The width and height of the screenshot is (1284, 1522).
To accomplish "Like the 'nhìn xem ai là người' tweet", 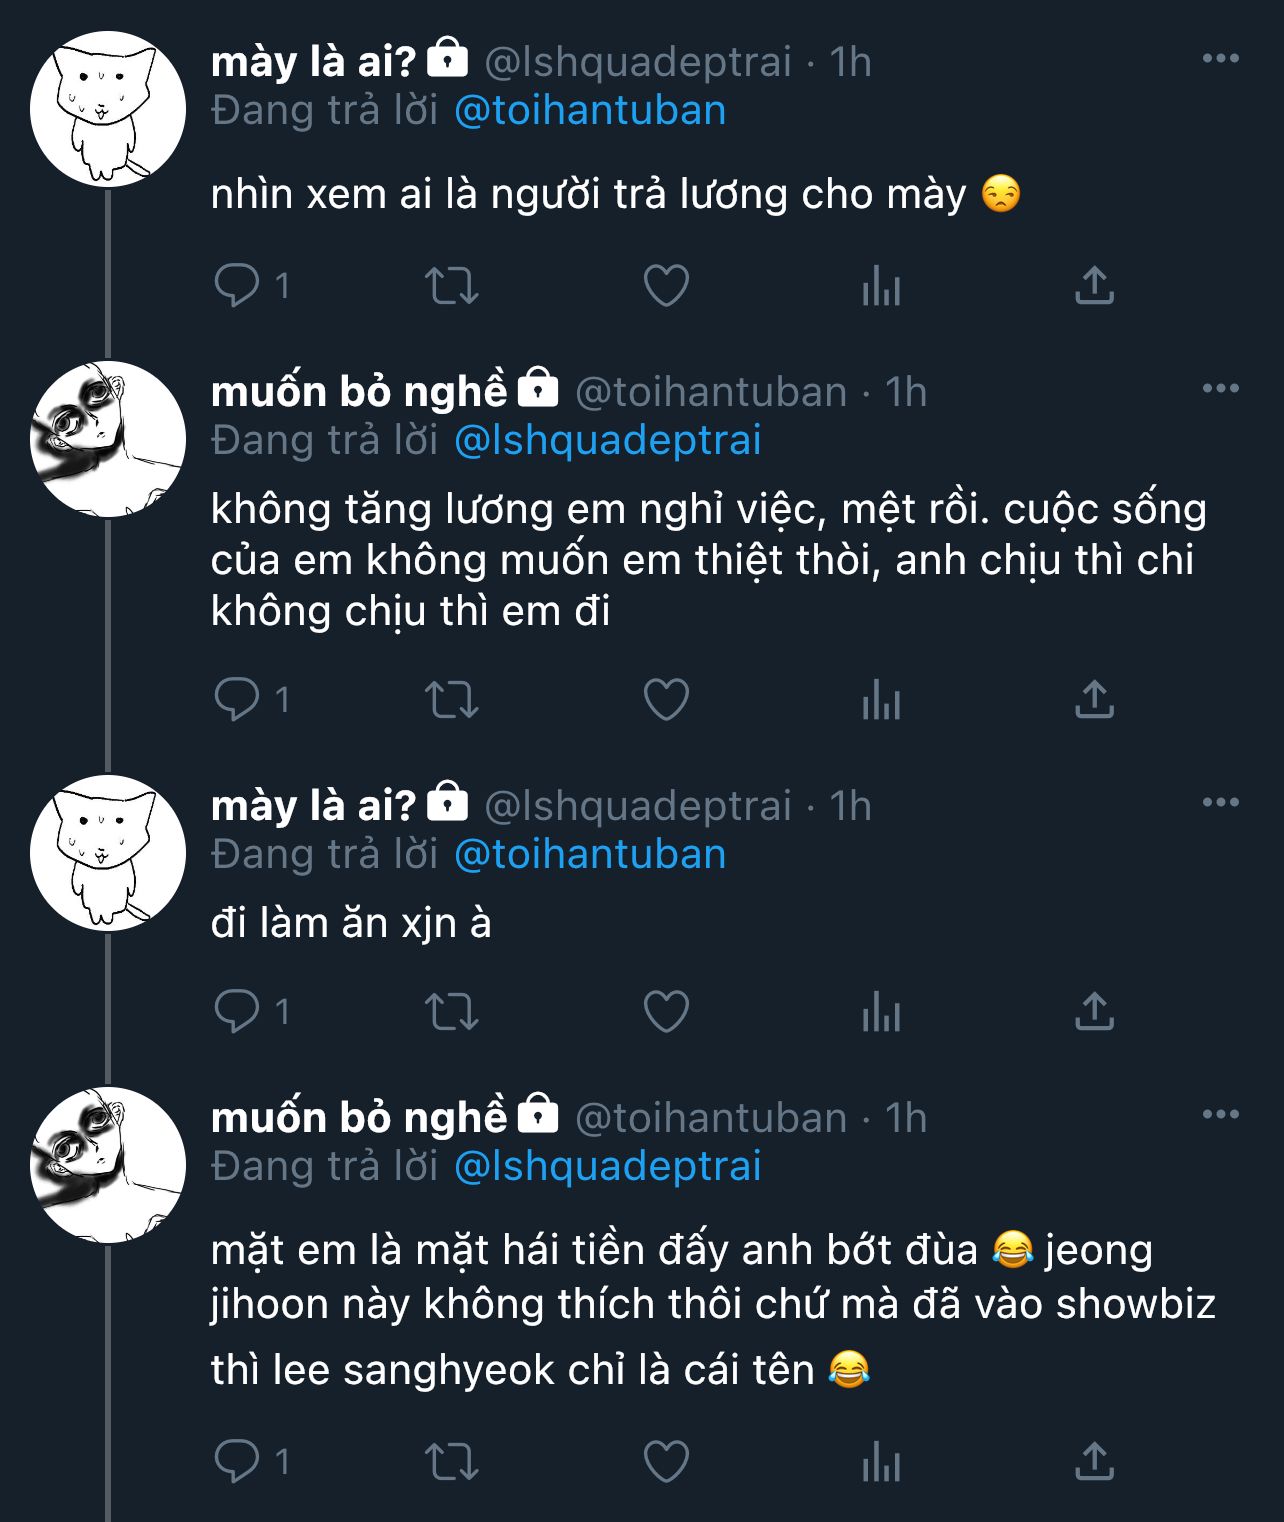I will (666, 286).
